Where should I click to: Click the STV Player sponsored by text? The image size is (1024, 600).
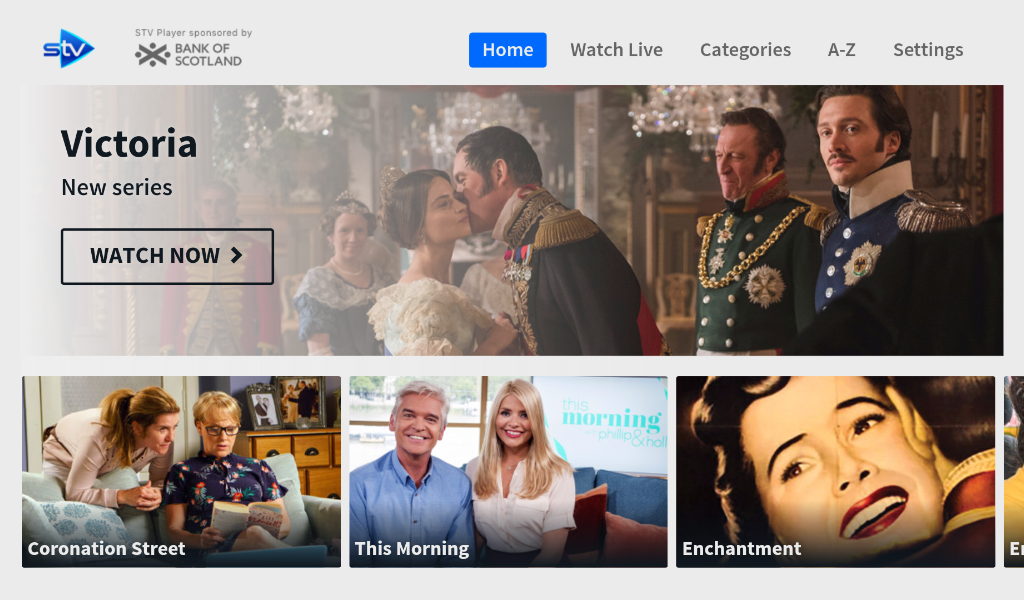193,33
